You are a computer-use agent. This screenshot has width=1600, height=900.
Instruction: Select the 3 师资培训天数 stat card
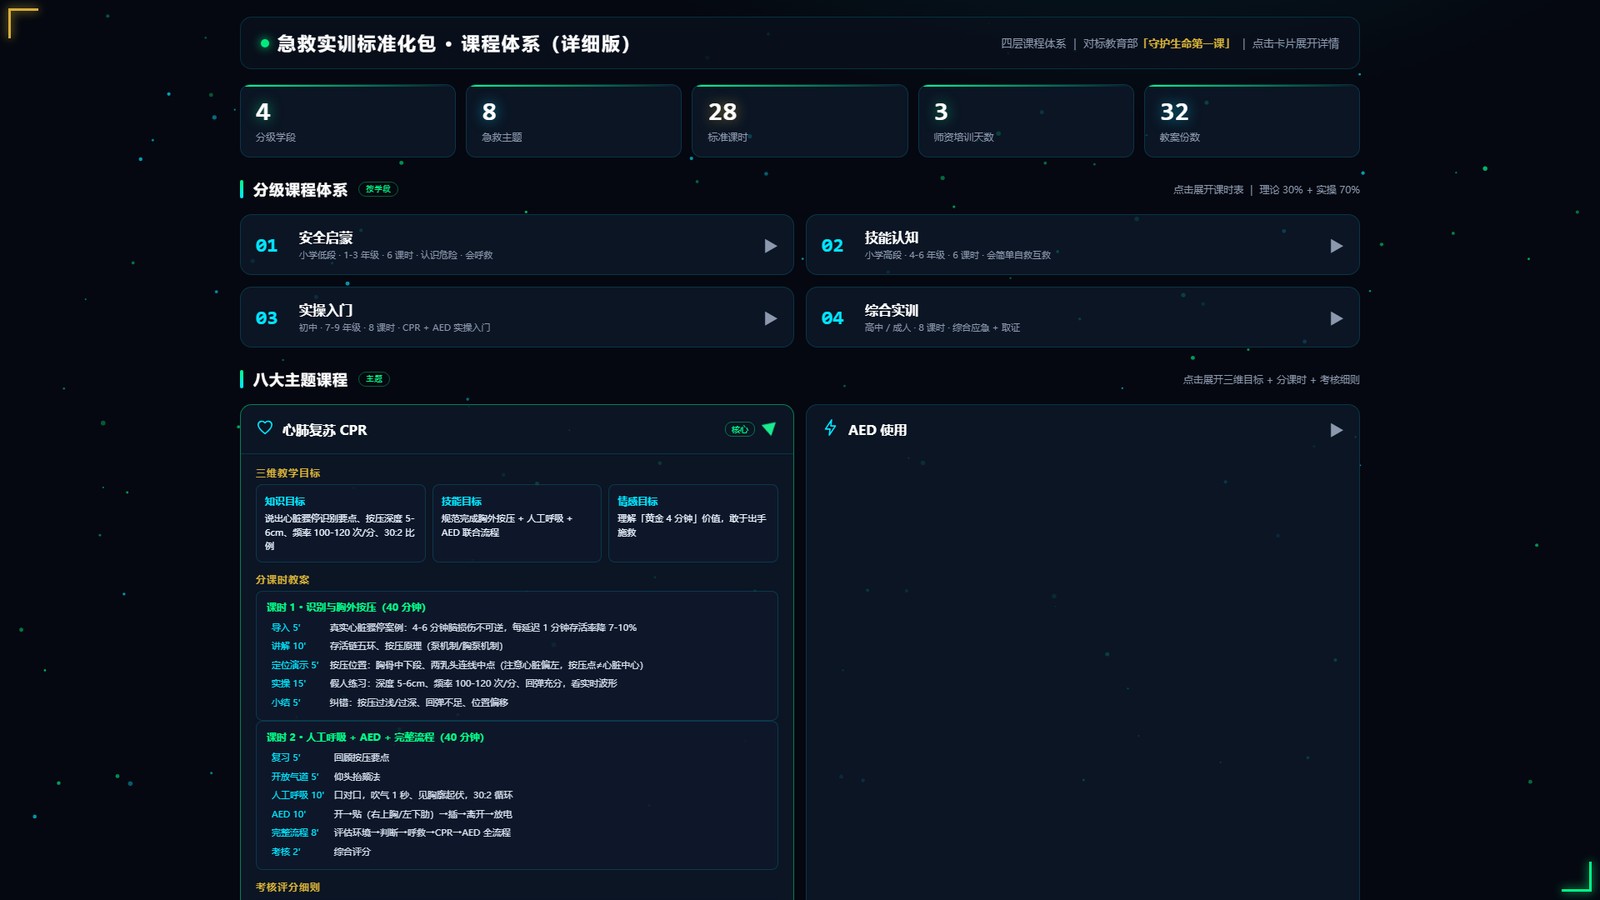(1026, 121)
